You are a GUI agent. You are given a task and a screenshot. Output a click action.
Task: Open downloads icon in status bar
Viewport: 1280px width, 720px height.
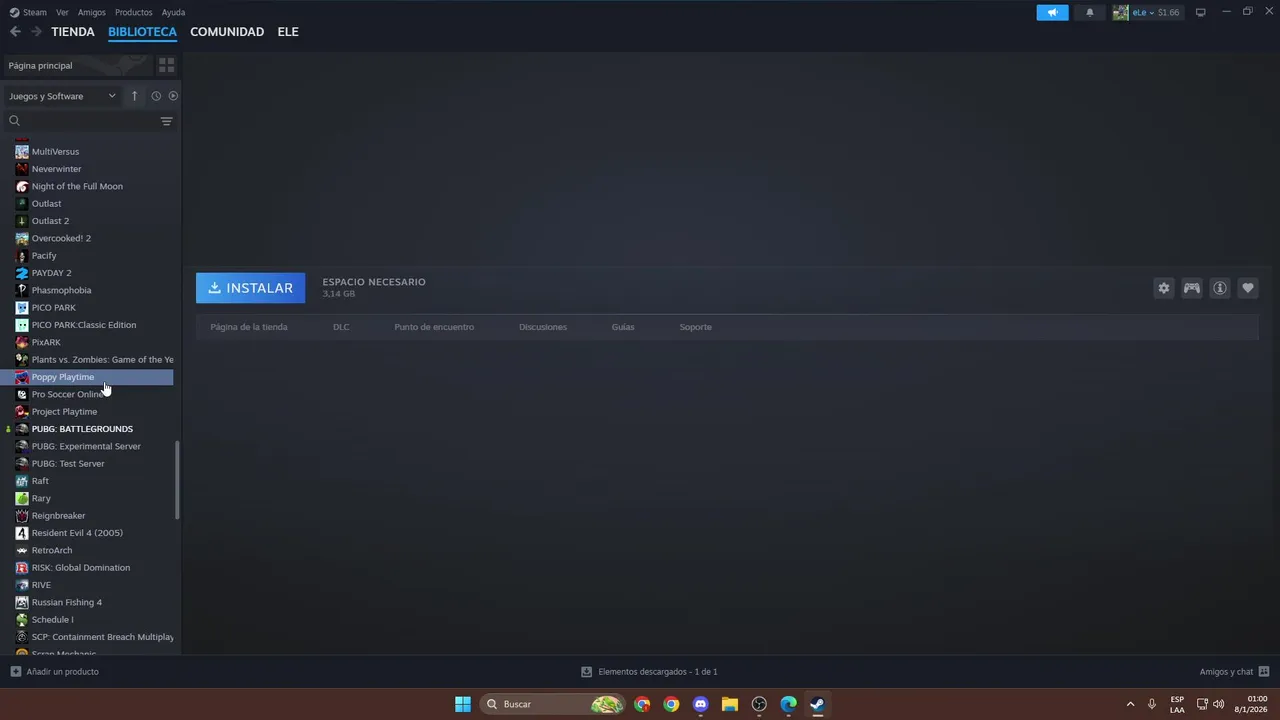click(587, 672)
